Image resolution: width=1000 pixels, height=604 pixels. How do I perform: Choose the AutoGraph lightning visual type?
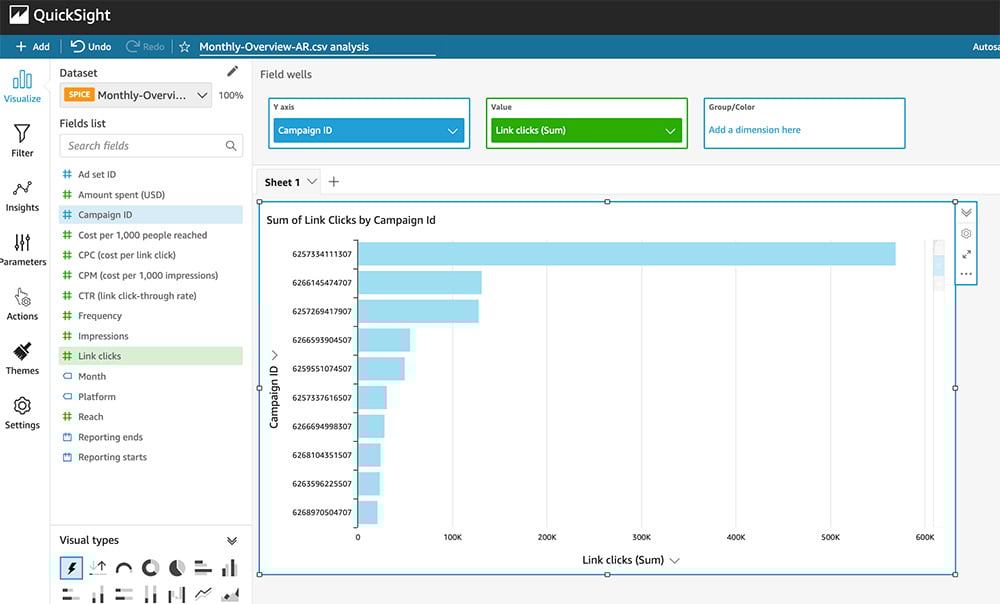71,568
